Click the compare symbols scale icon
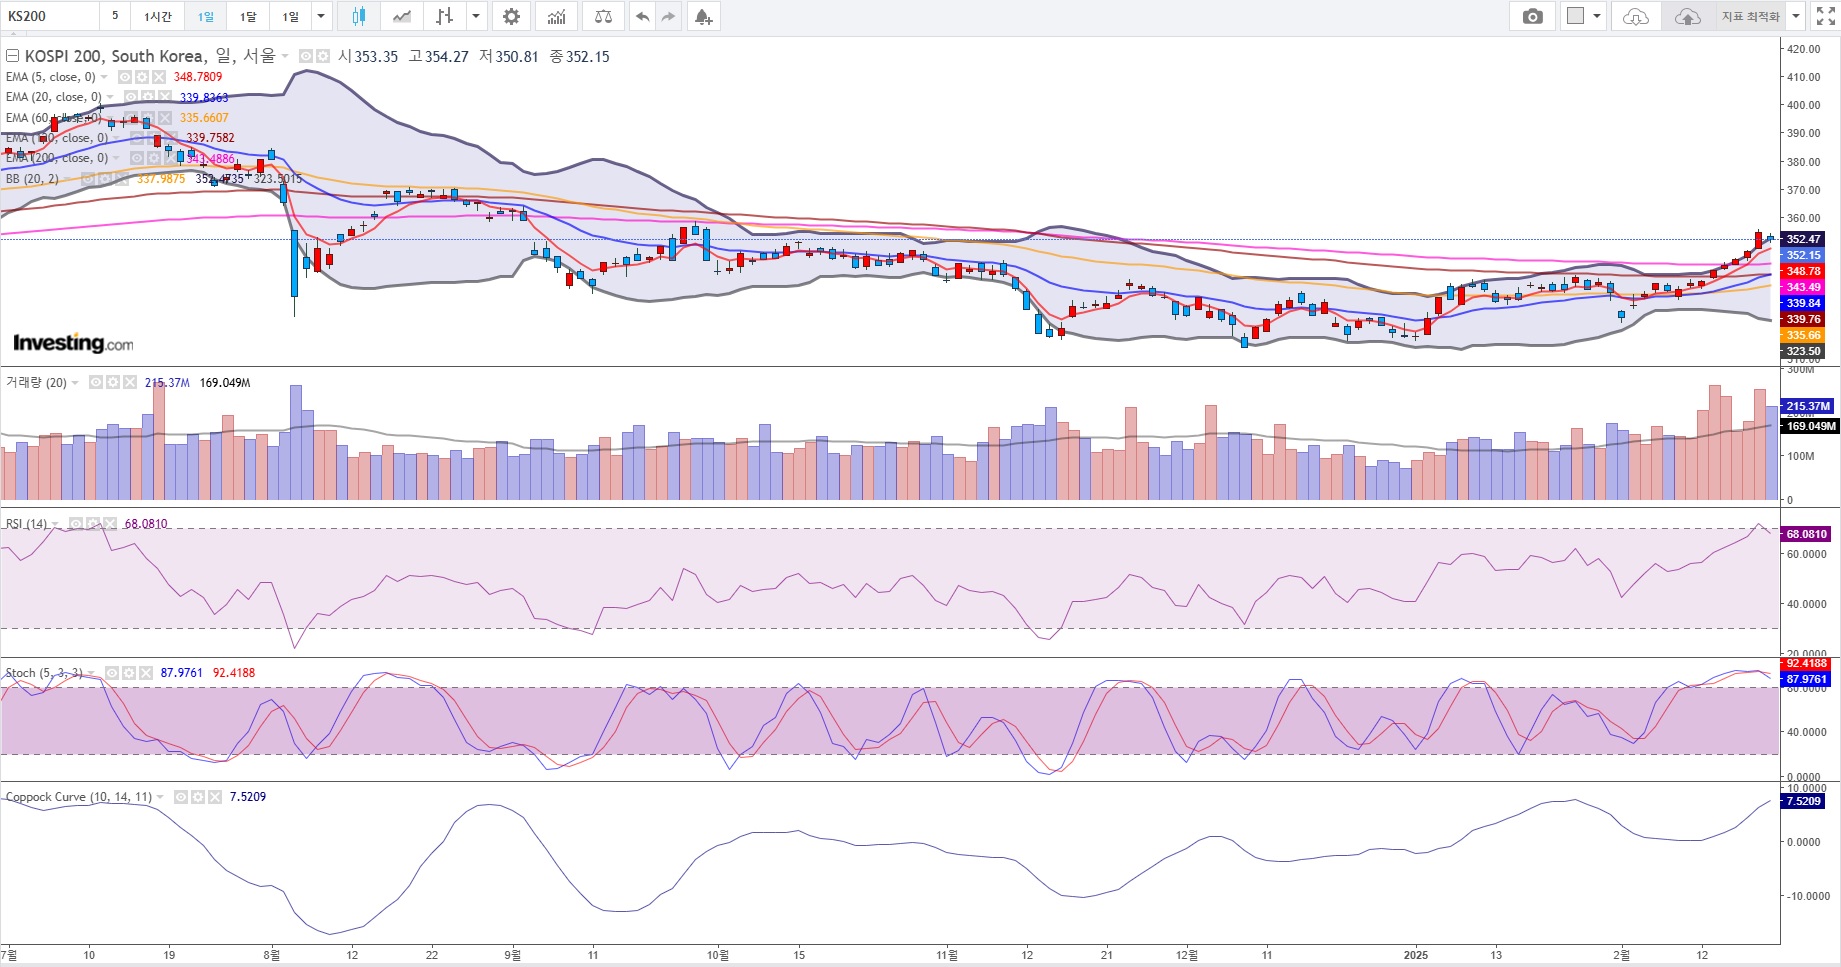Screen dimensions: 1841x967 pyautogui.click(x=603, y=16)
